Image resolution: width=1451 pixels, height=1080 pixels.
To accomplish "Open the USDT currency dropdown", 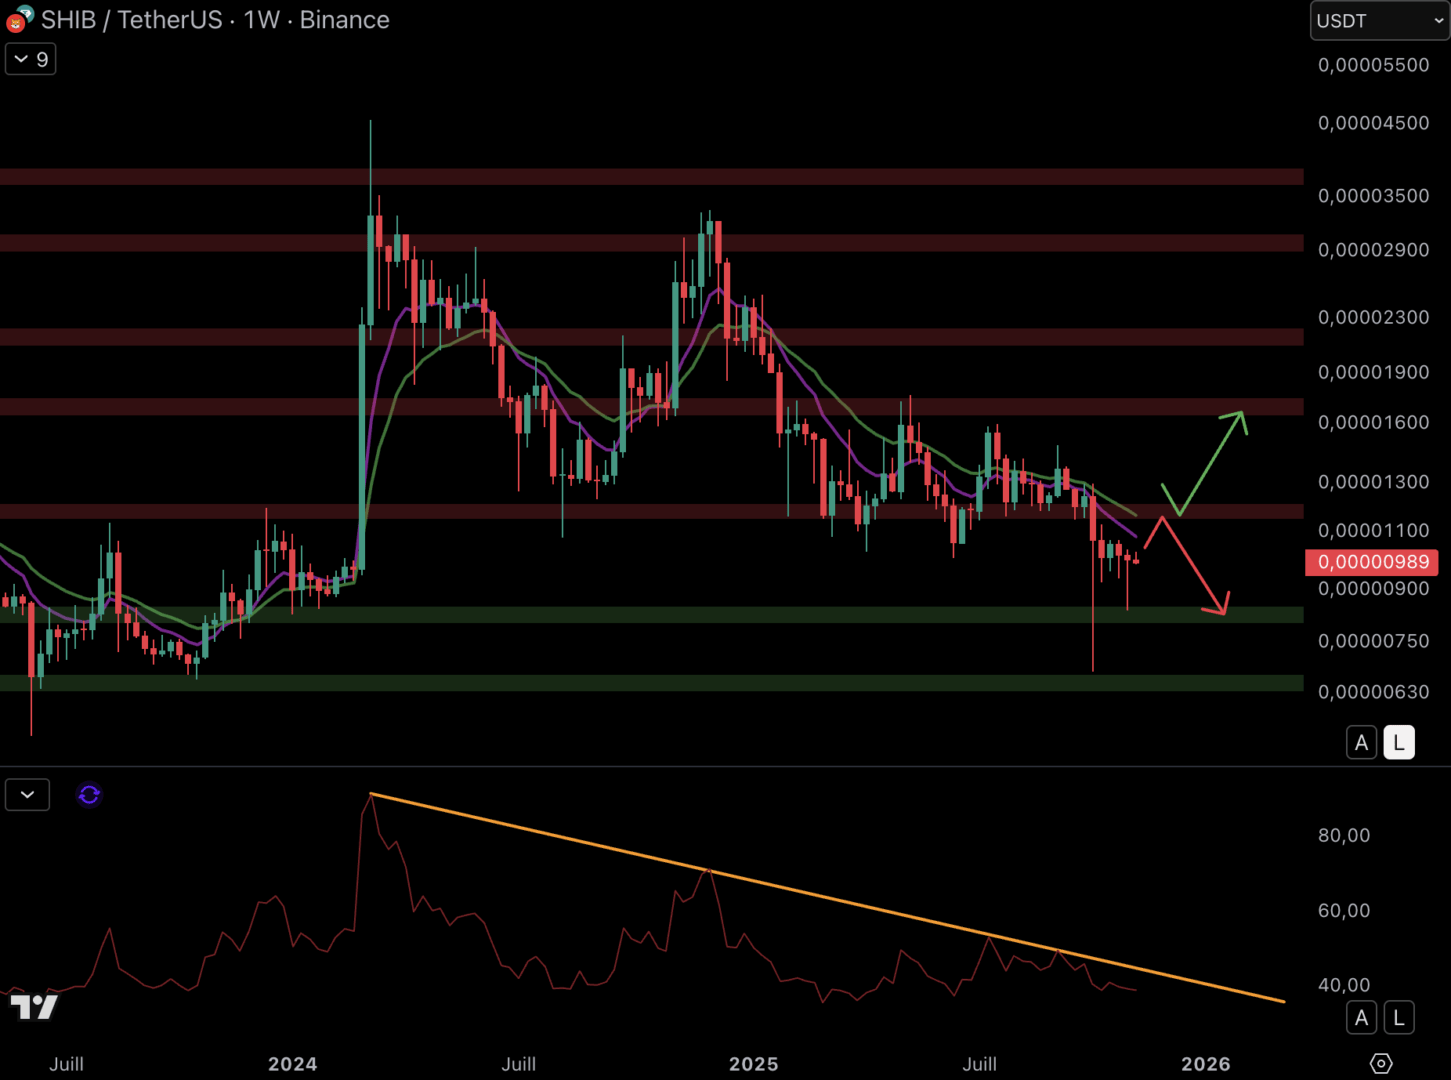I will (x=1379, y=21).
